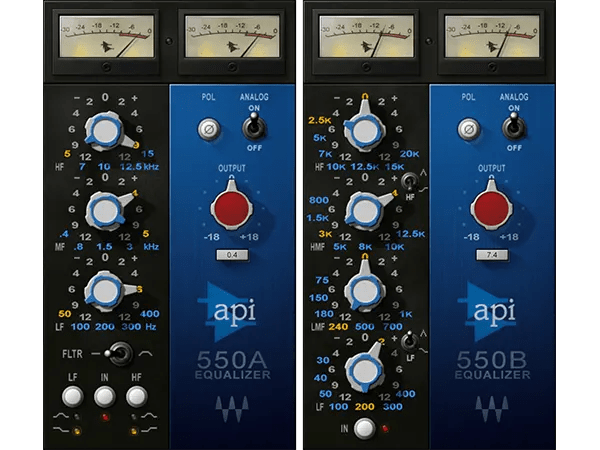Select 800 on 550B HMF band
Viewport: 600px width, 450px height.
pos(319,200)
